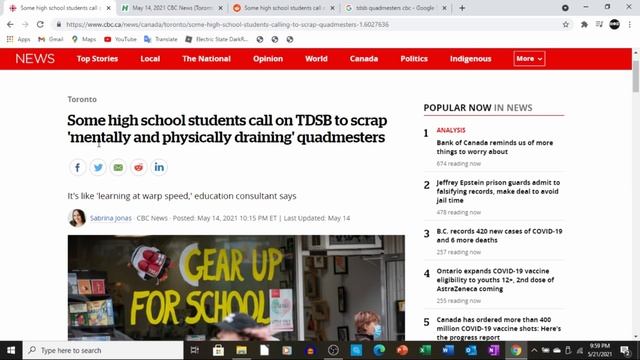Viewport: 640px width, 360px height.
Task: Open Word from taskbar
Action: point(448,350)
